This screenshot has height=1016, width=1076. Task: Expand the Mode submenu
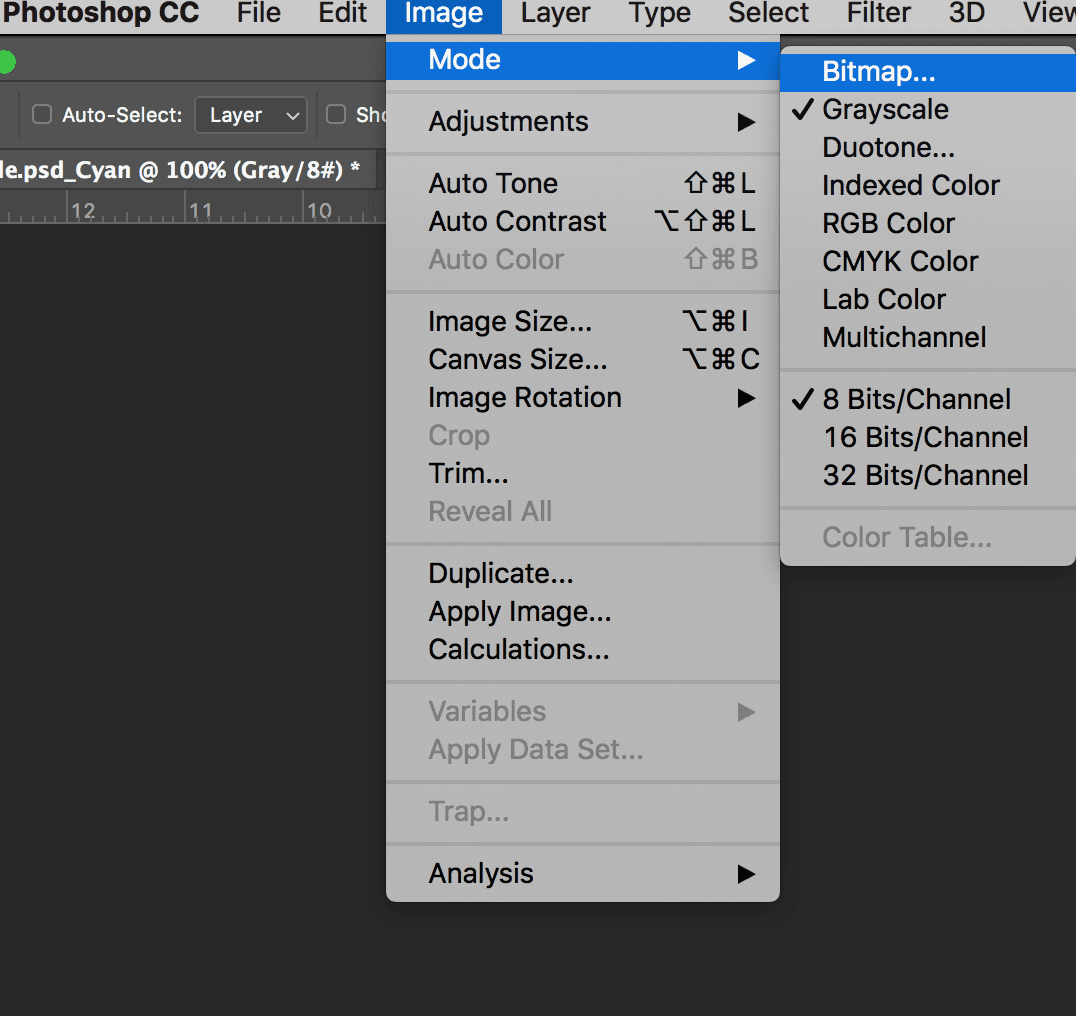(583, 60)
